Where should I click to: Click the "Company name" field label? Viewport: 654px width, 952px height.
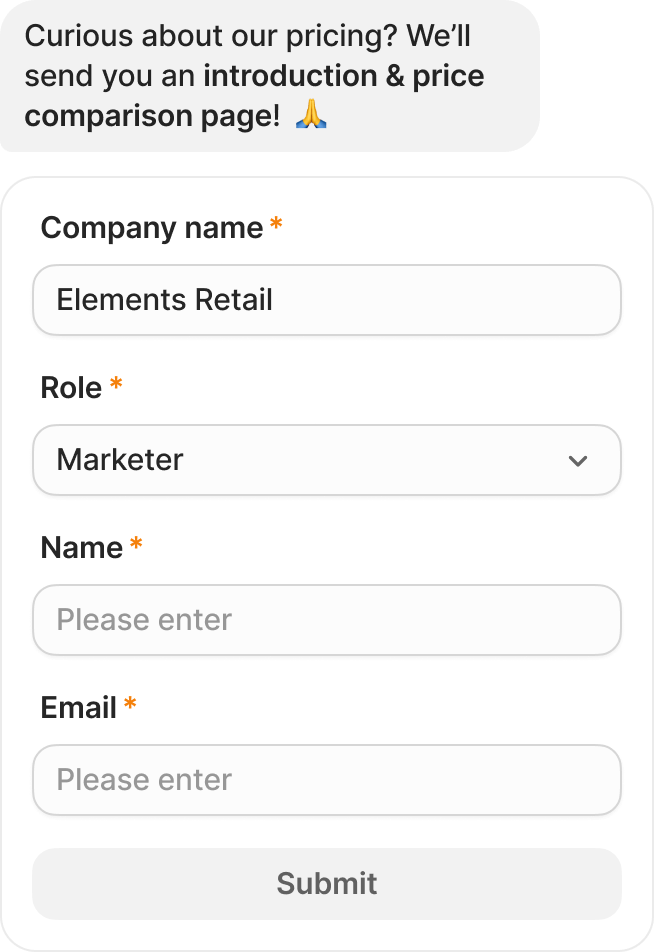pos(152,228)
